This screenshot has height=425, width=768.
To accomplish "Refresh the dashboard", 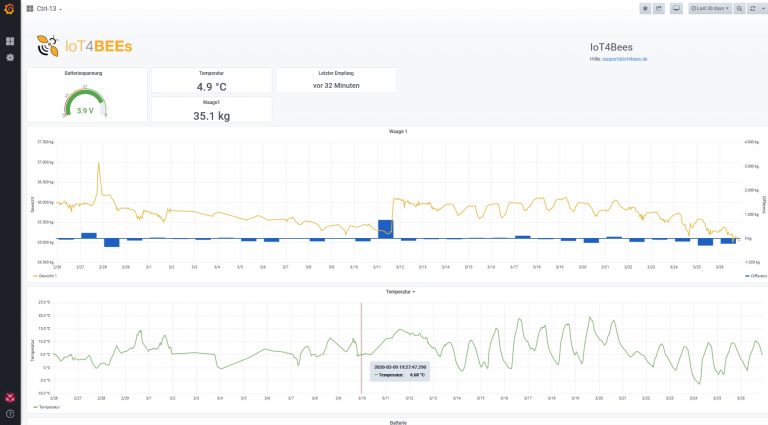I will pyautogui.click(x=753, y=8).
